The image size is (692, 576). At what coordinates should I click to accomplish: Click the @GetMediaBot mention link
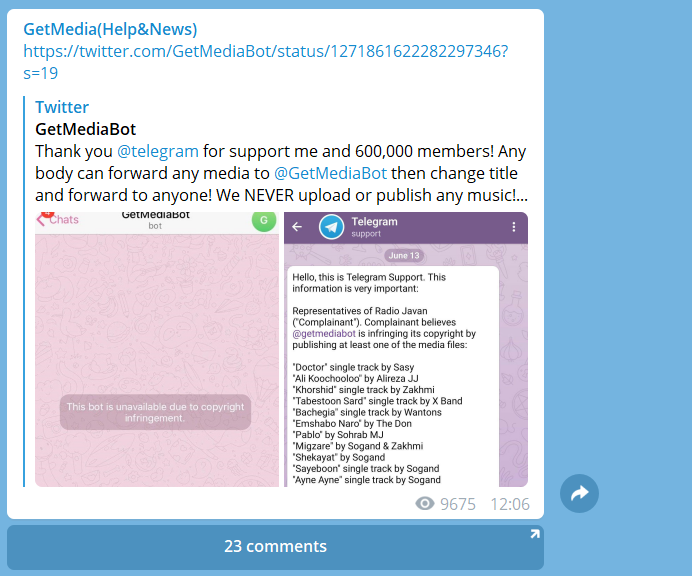(x=331, y=173)
